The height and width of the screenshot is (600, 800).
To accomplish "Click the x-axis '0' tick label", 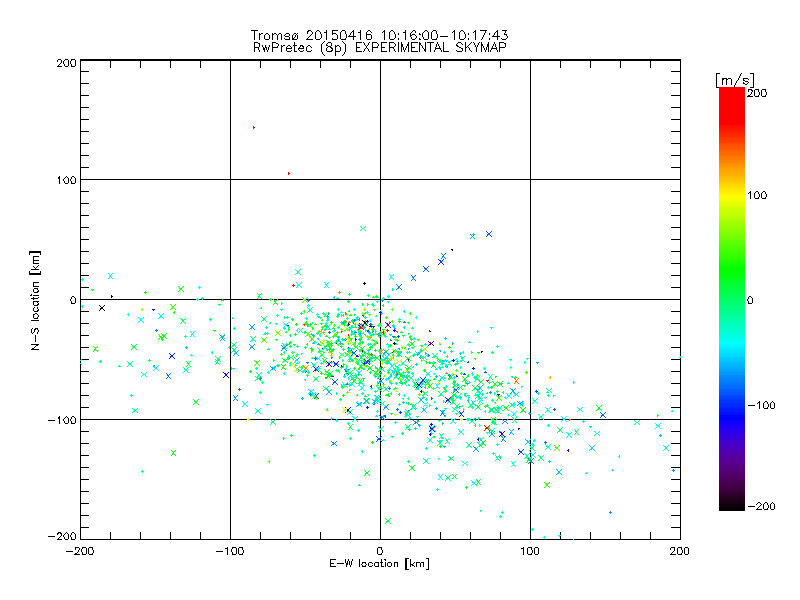I will tap(380, 551).
